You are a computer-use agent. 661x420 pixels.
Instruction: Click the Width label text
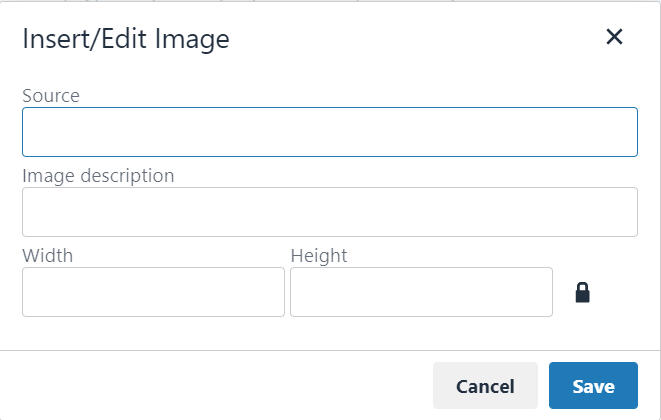pyautogui.click(x=47, y=256)
